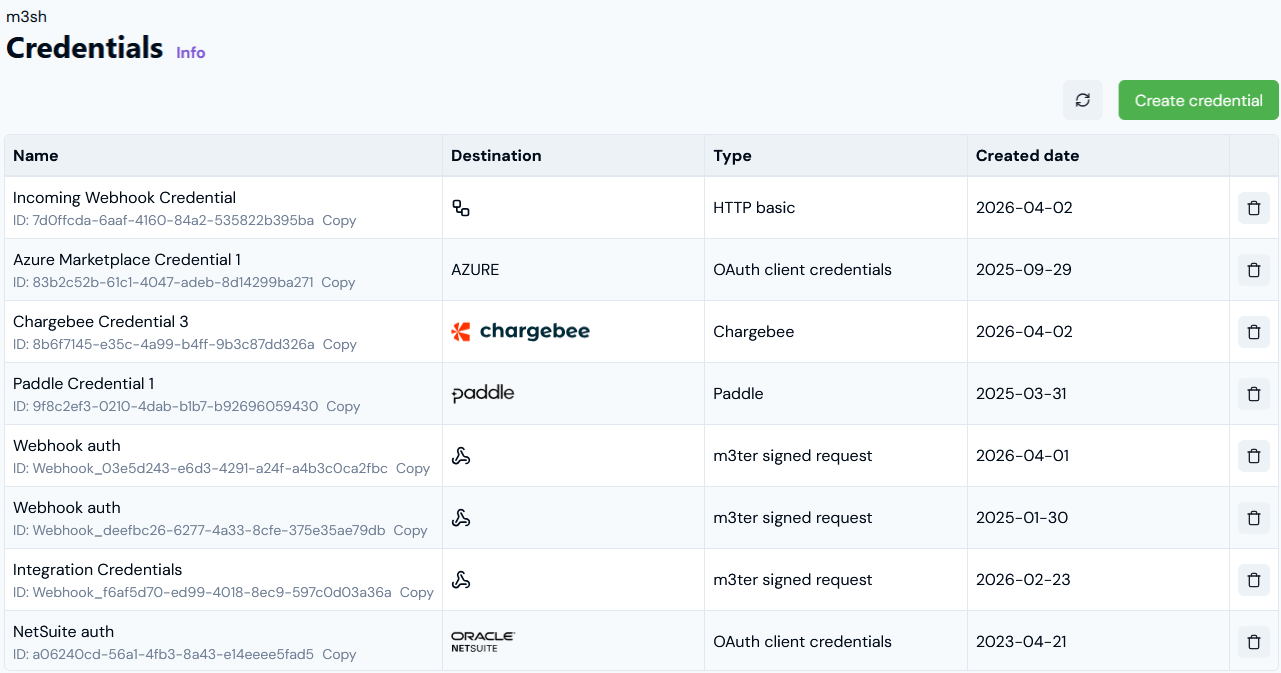Open Azure Marketplace Credential 1
This screenshot has width=1281, height=673.
point(127,260)
